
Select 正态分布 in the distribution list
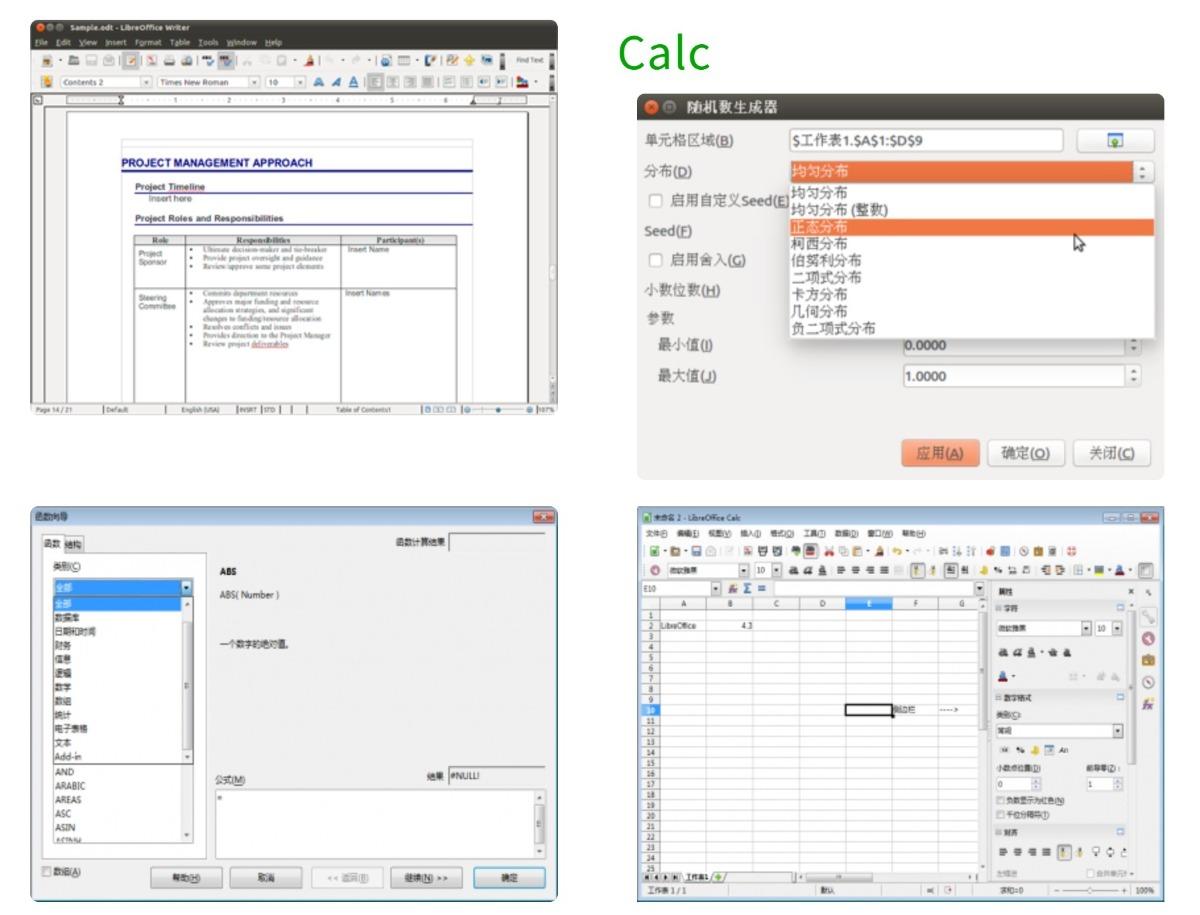(x=971, y=227)
